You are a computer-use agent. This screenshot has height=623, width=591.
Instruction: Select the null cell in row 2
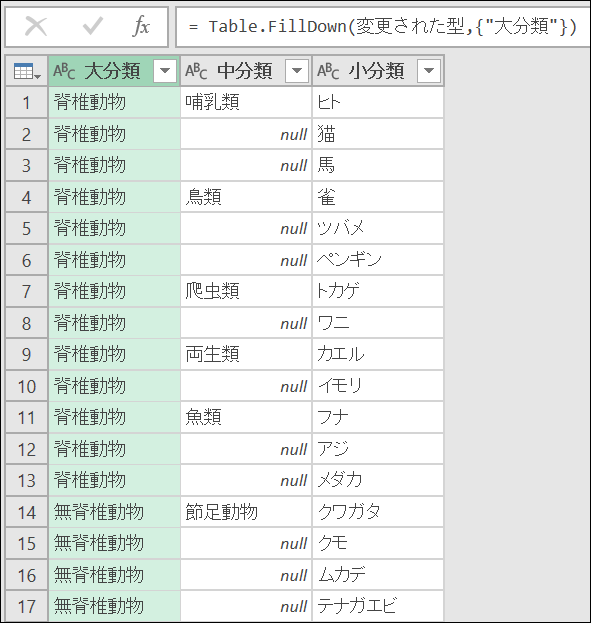pos(246,134)
